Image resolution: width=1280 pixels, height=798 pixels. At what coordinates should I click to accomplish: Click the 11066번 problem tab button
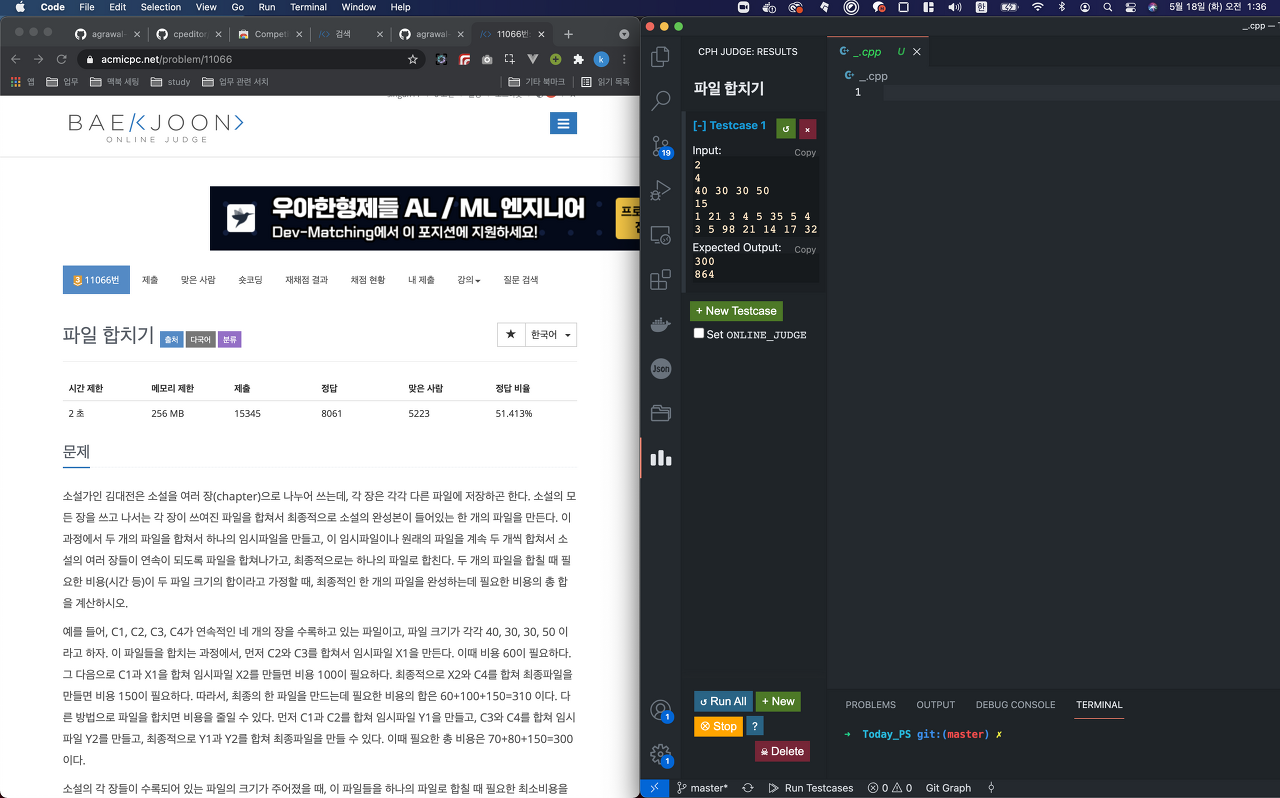point(96,280)
